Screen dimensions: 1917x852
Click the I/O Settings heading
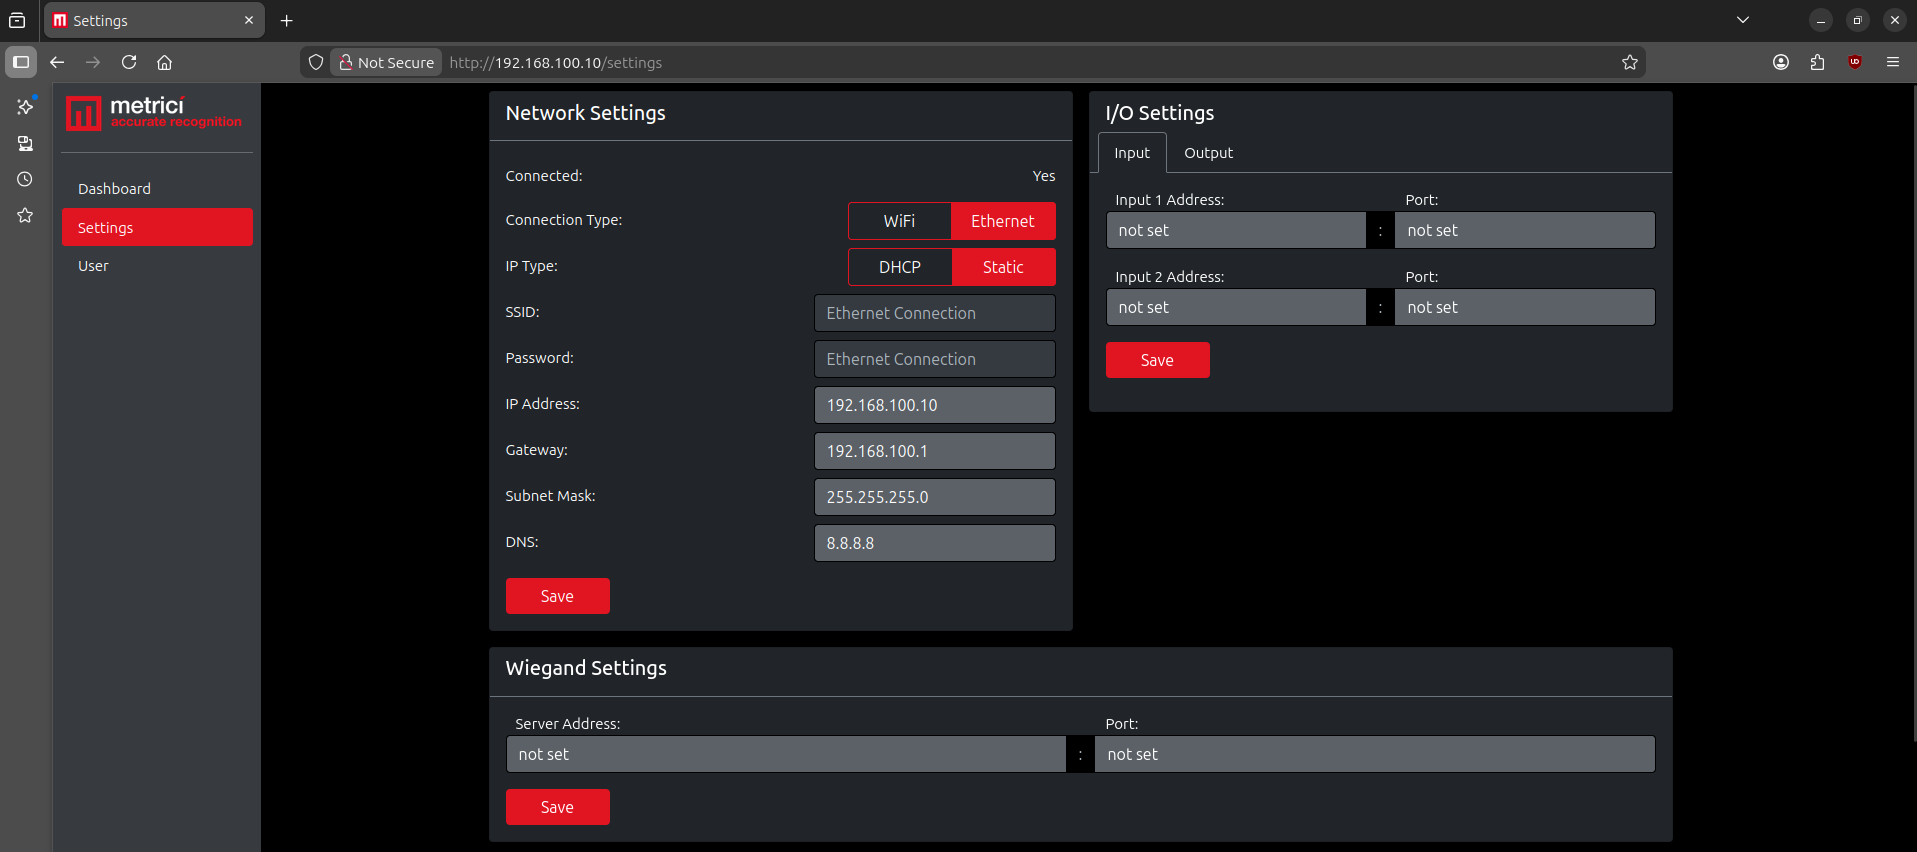coord(1159,113)
